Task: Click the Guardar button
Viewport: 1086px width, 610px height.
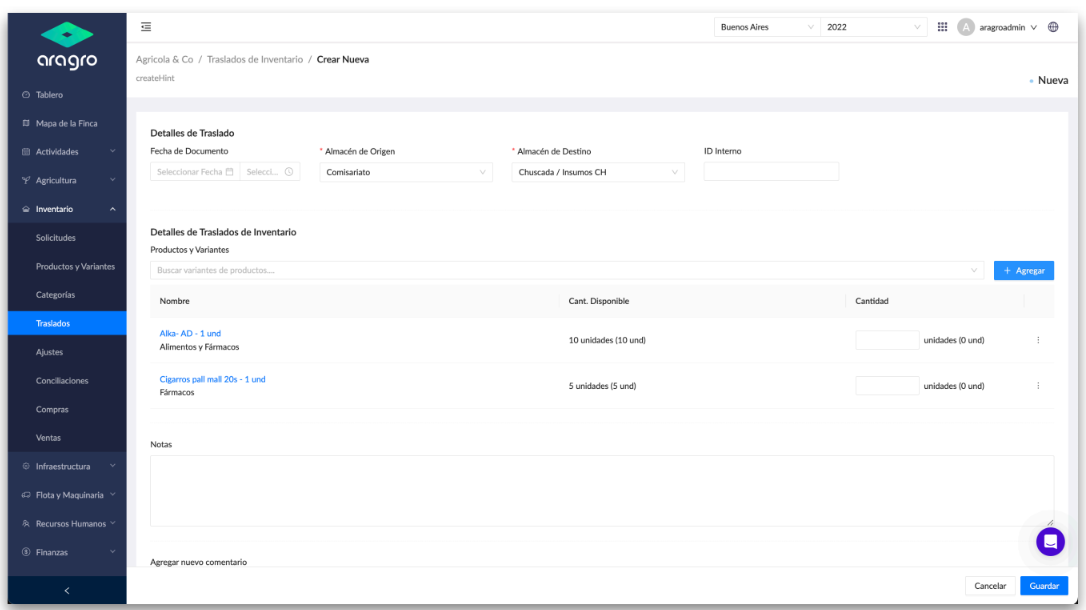Action: click(1044, 586)
